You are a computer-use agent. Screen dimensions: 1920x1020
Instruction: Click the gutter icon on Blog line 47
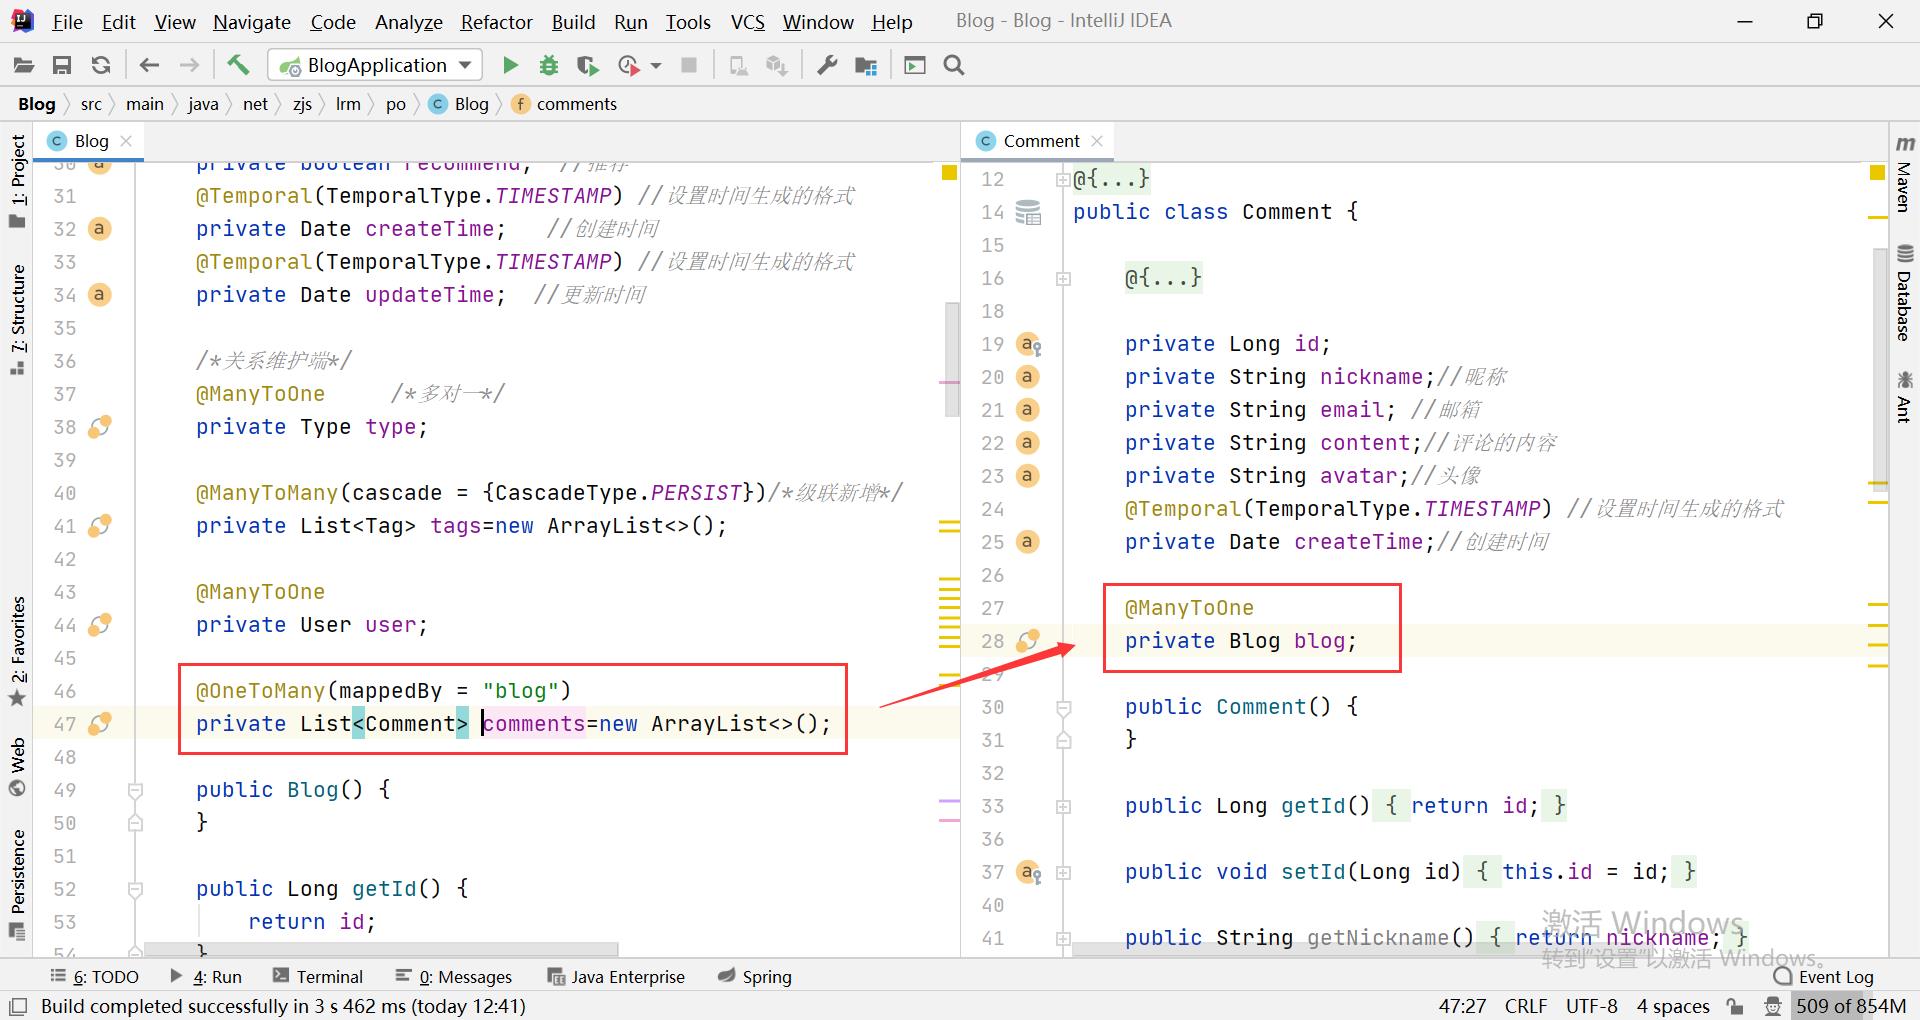(99, 724)
